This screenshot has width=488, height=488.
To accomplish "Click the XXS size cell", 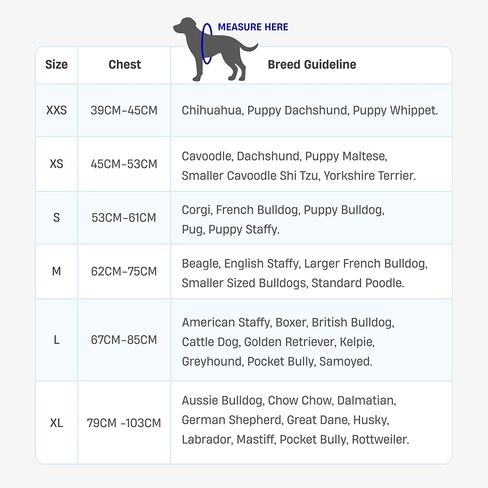I will pos(56,110).
